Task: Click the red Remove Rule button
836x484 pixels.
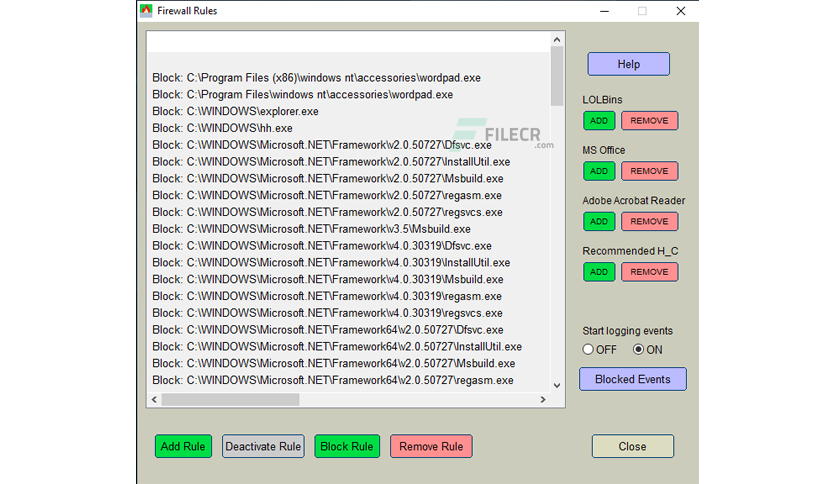Action: tap(431, 446)
